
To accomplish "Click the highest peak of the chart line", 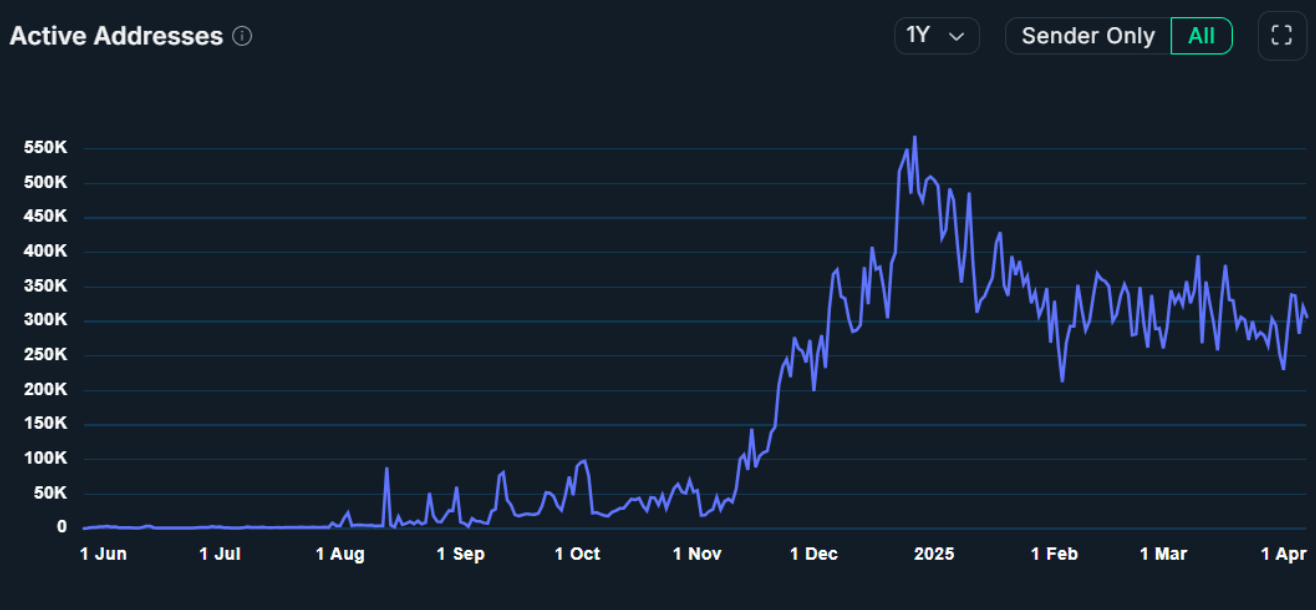I will pyautogui.click(x=914, y=138).
